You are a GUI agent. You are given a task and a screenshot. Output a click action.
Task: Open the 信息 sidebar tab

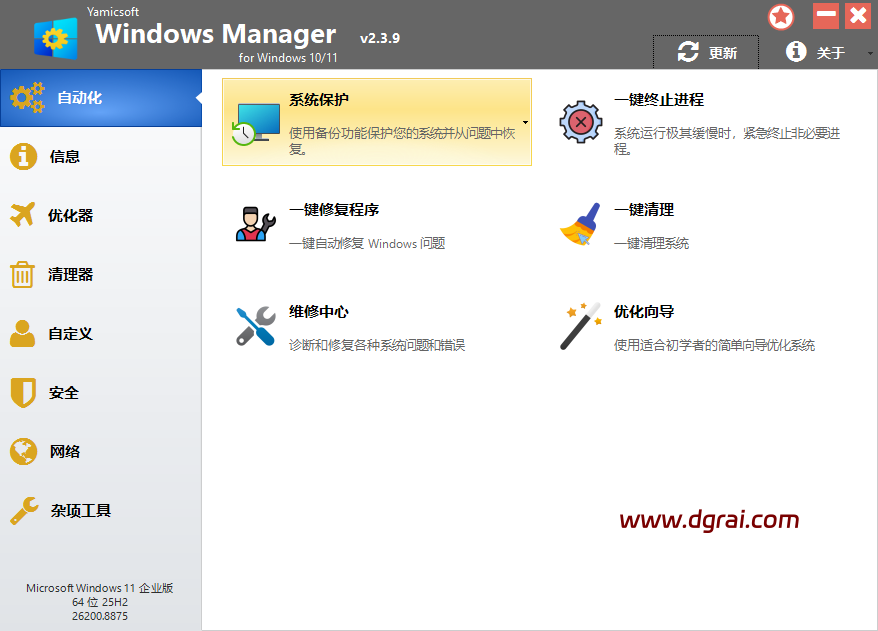point(101,156)
